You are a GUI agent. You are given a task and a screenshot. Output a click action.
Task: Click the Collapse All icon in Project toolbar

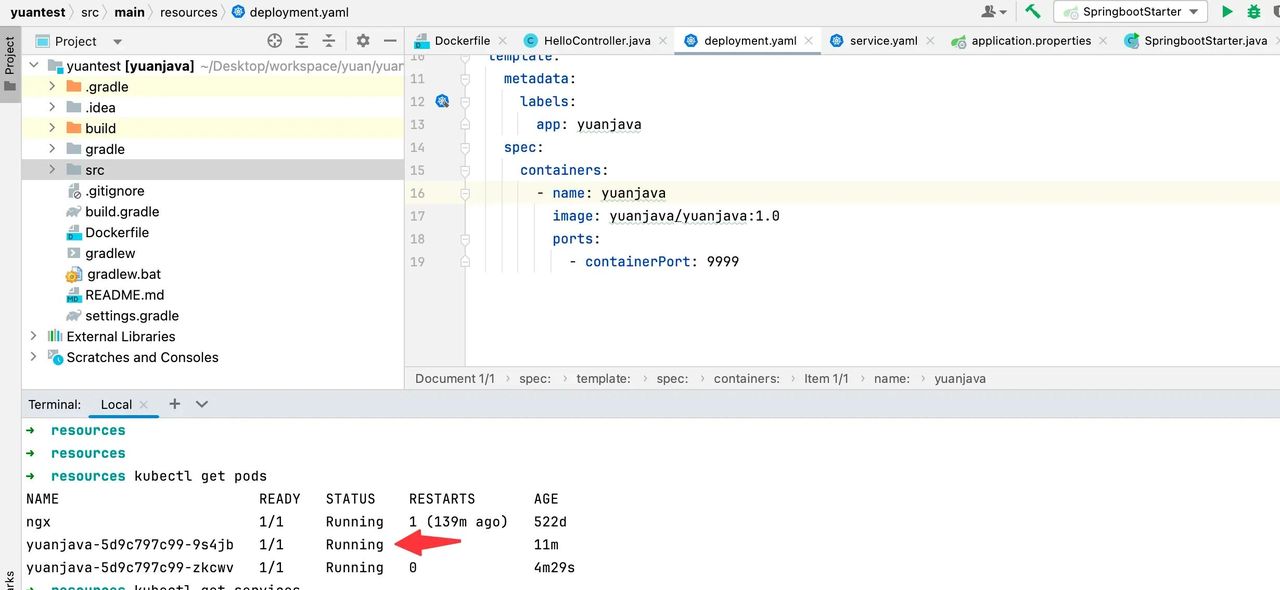click(328, 40)
